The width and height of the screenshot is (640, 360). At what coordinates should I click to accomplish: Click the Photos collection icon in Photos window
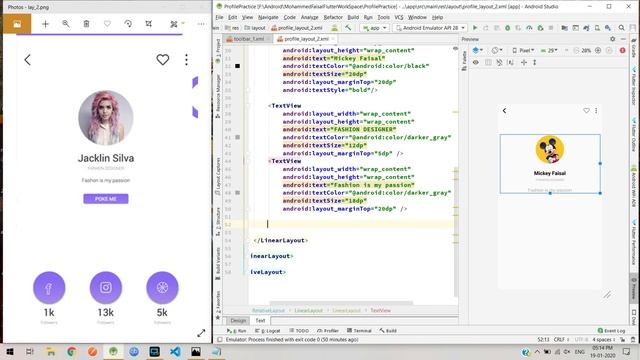[x=17, y=24]
